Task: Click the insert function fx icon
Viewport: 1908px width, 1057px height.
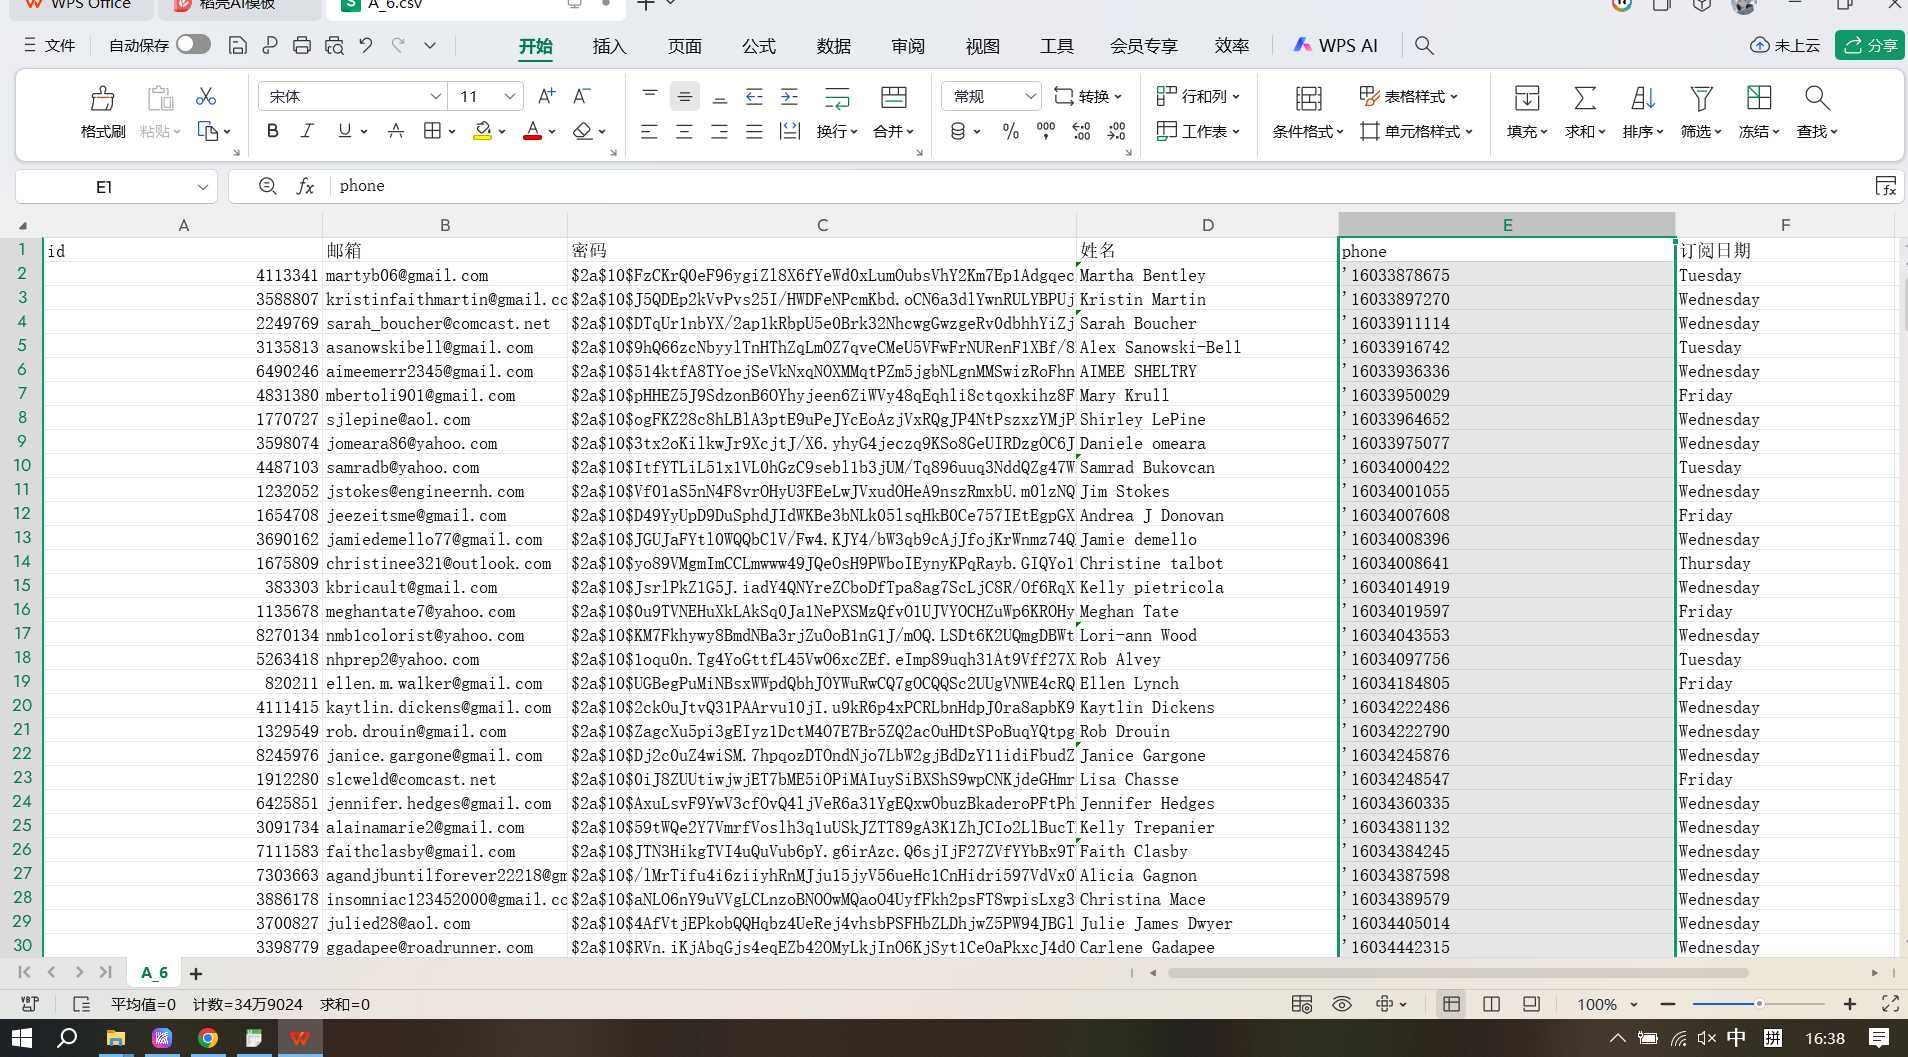Action: point(305,186)
